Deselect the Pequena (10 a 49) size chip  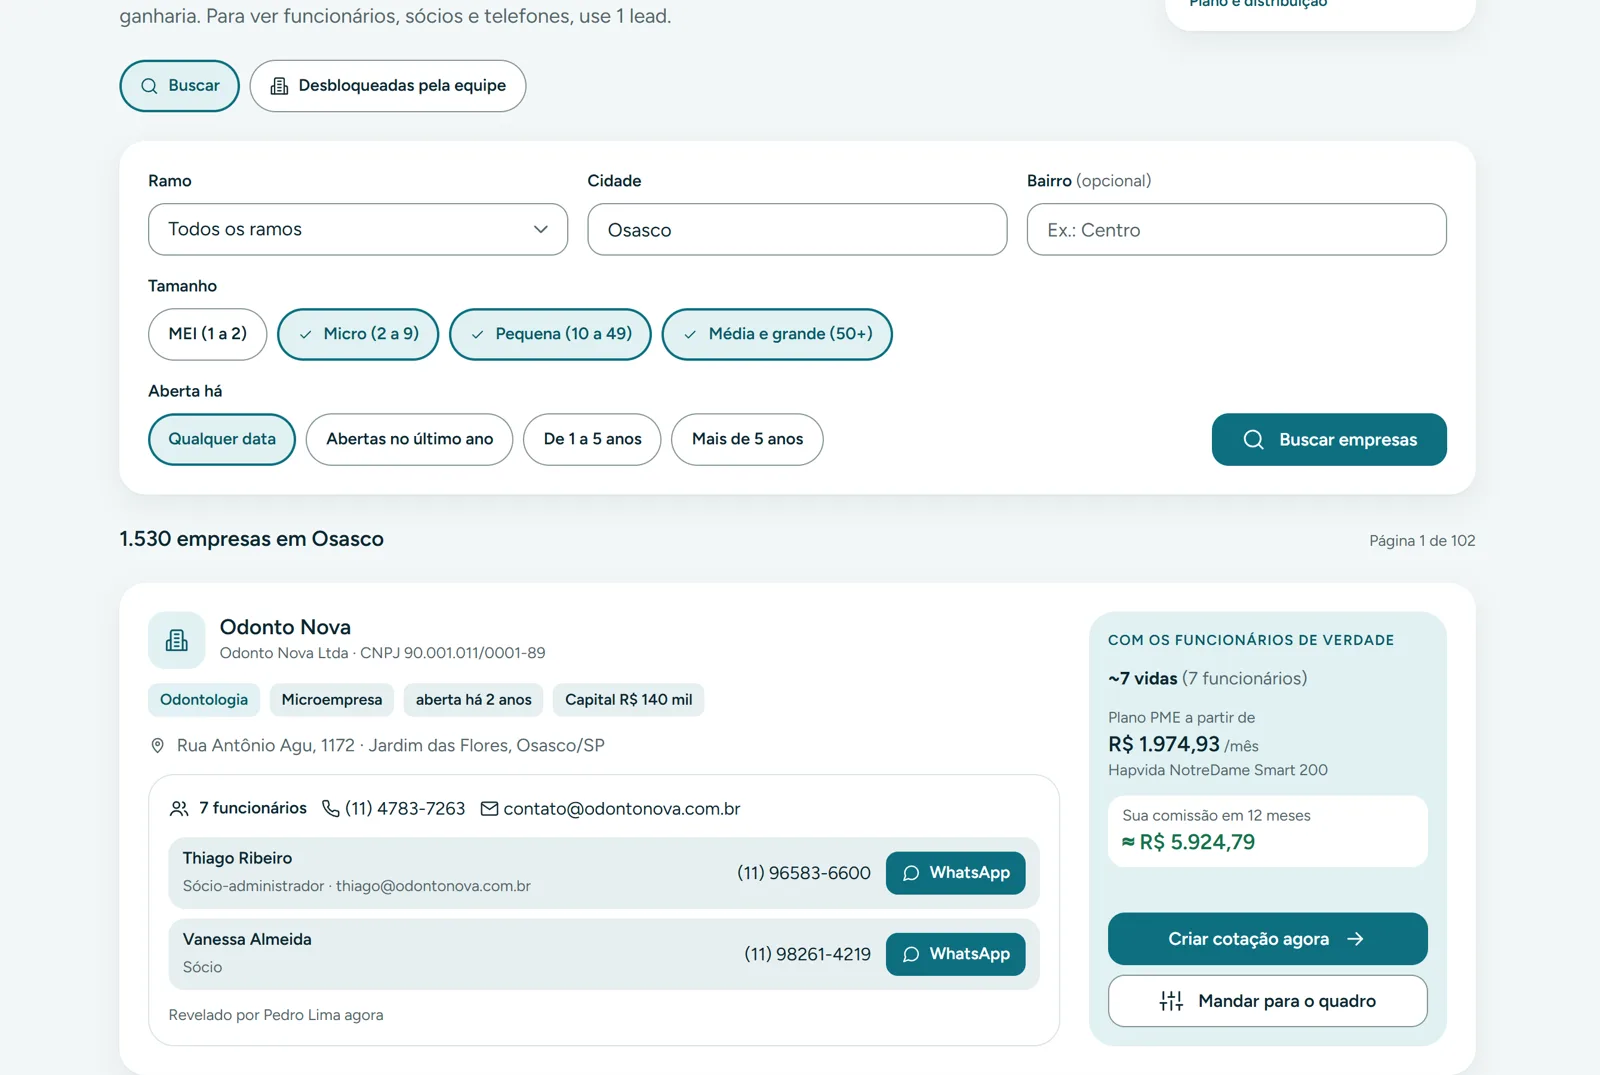coord(551,334)
